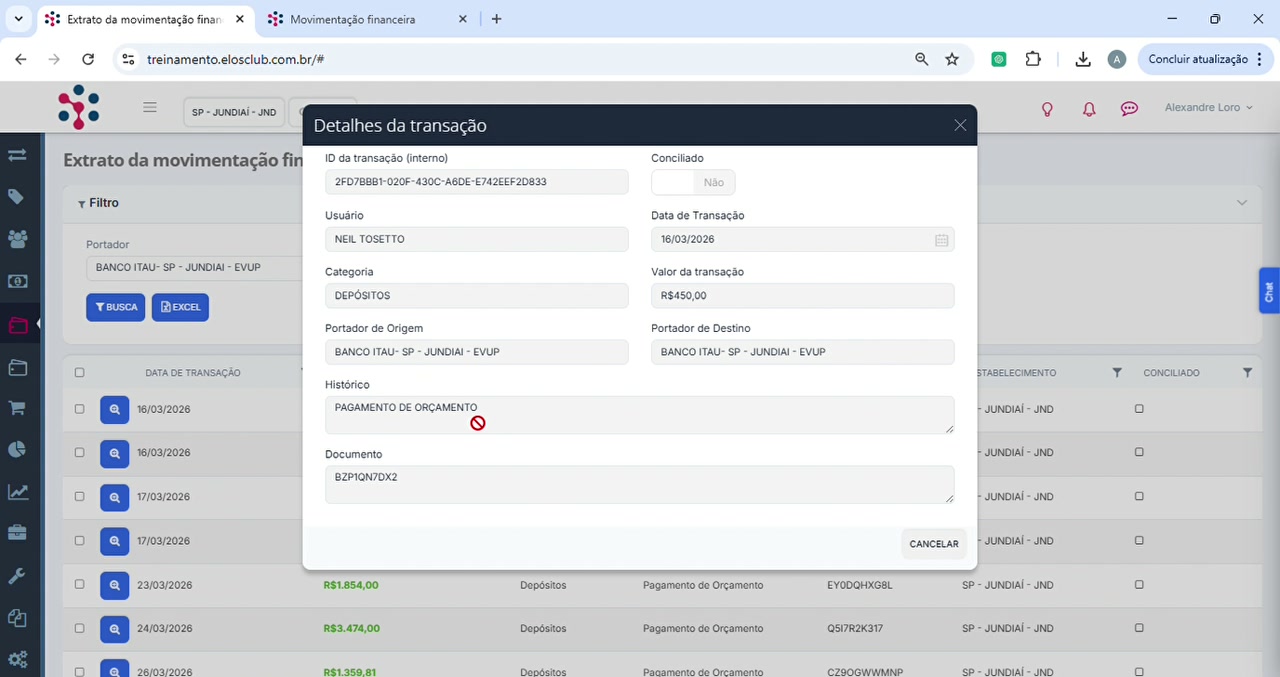Open the side Chat tab
This screenshot has width=1280, height=677.
click(x=1269, y=291)
